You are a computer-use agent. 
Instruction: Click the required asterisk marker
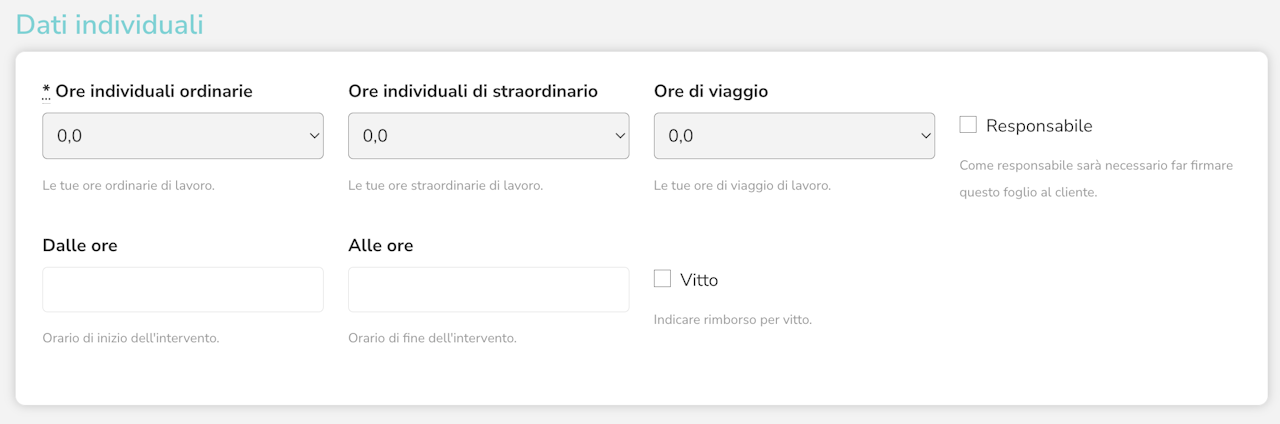(46, 91)
